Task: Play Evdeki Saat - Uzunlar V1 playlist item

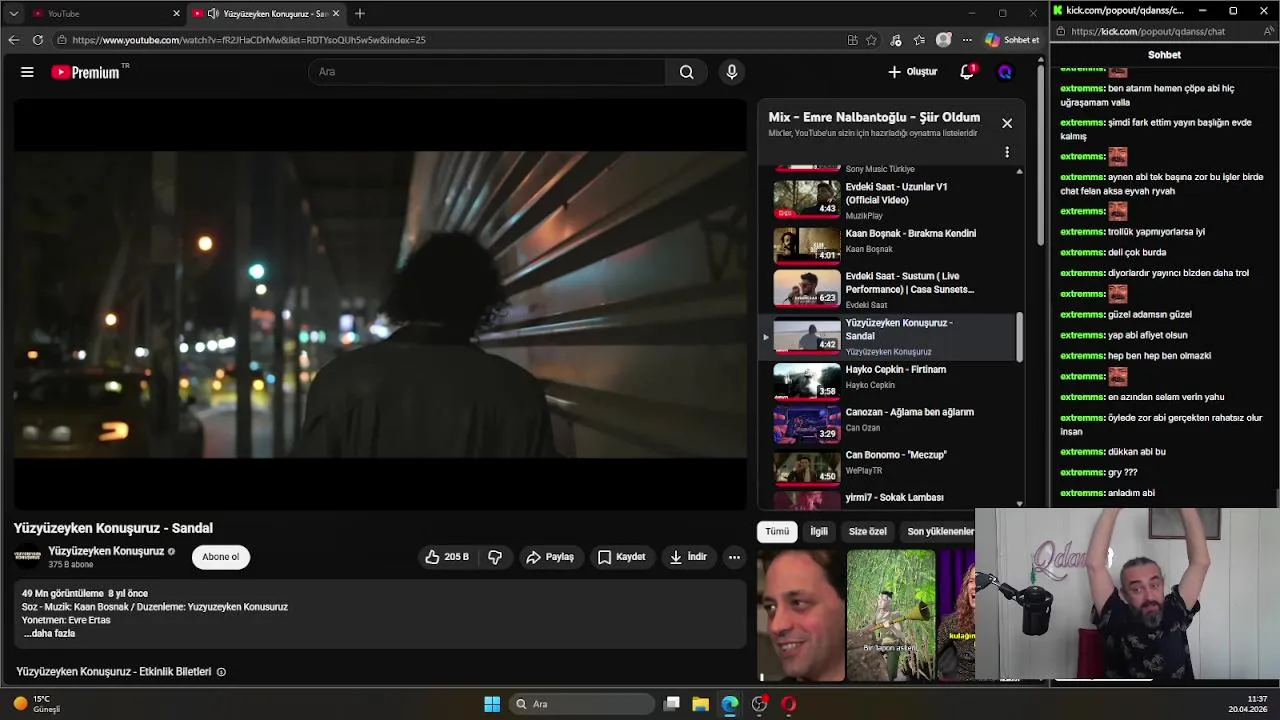Action: [888, 199]
